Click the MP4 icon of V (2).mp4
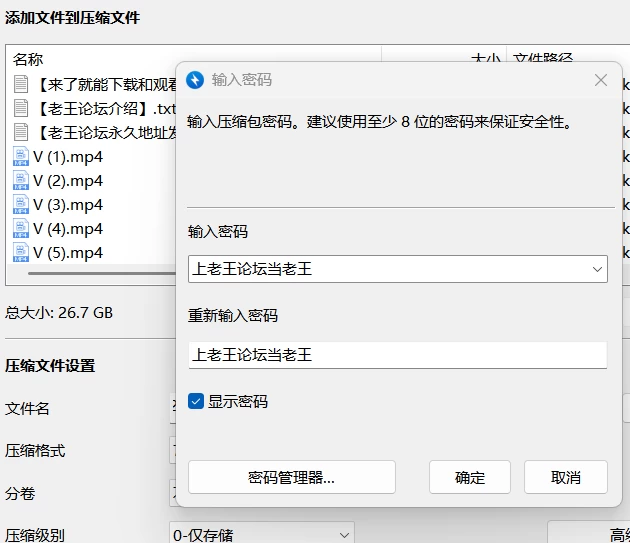 21,180
